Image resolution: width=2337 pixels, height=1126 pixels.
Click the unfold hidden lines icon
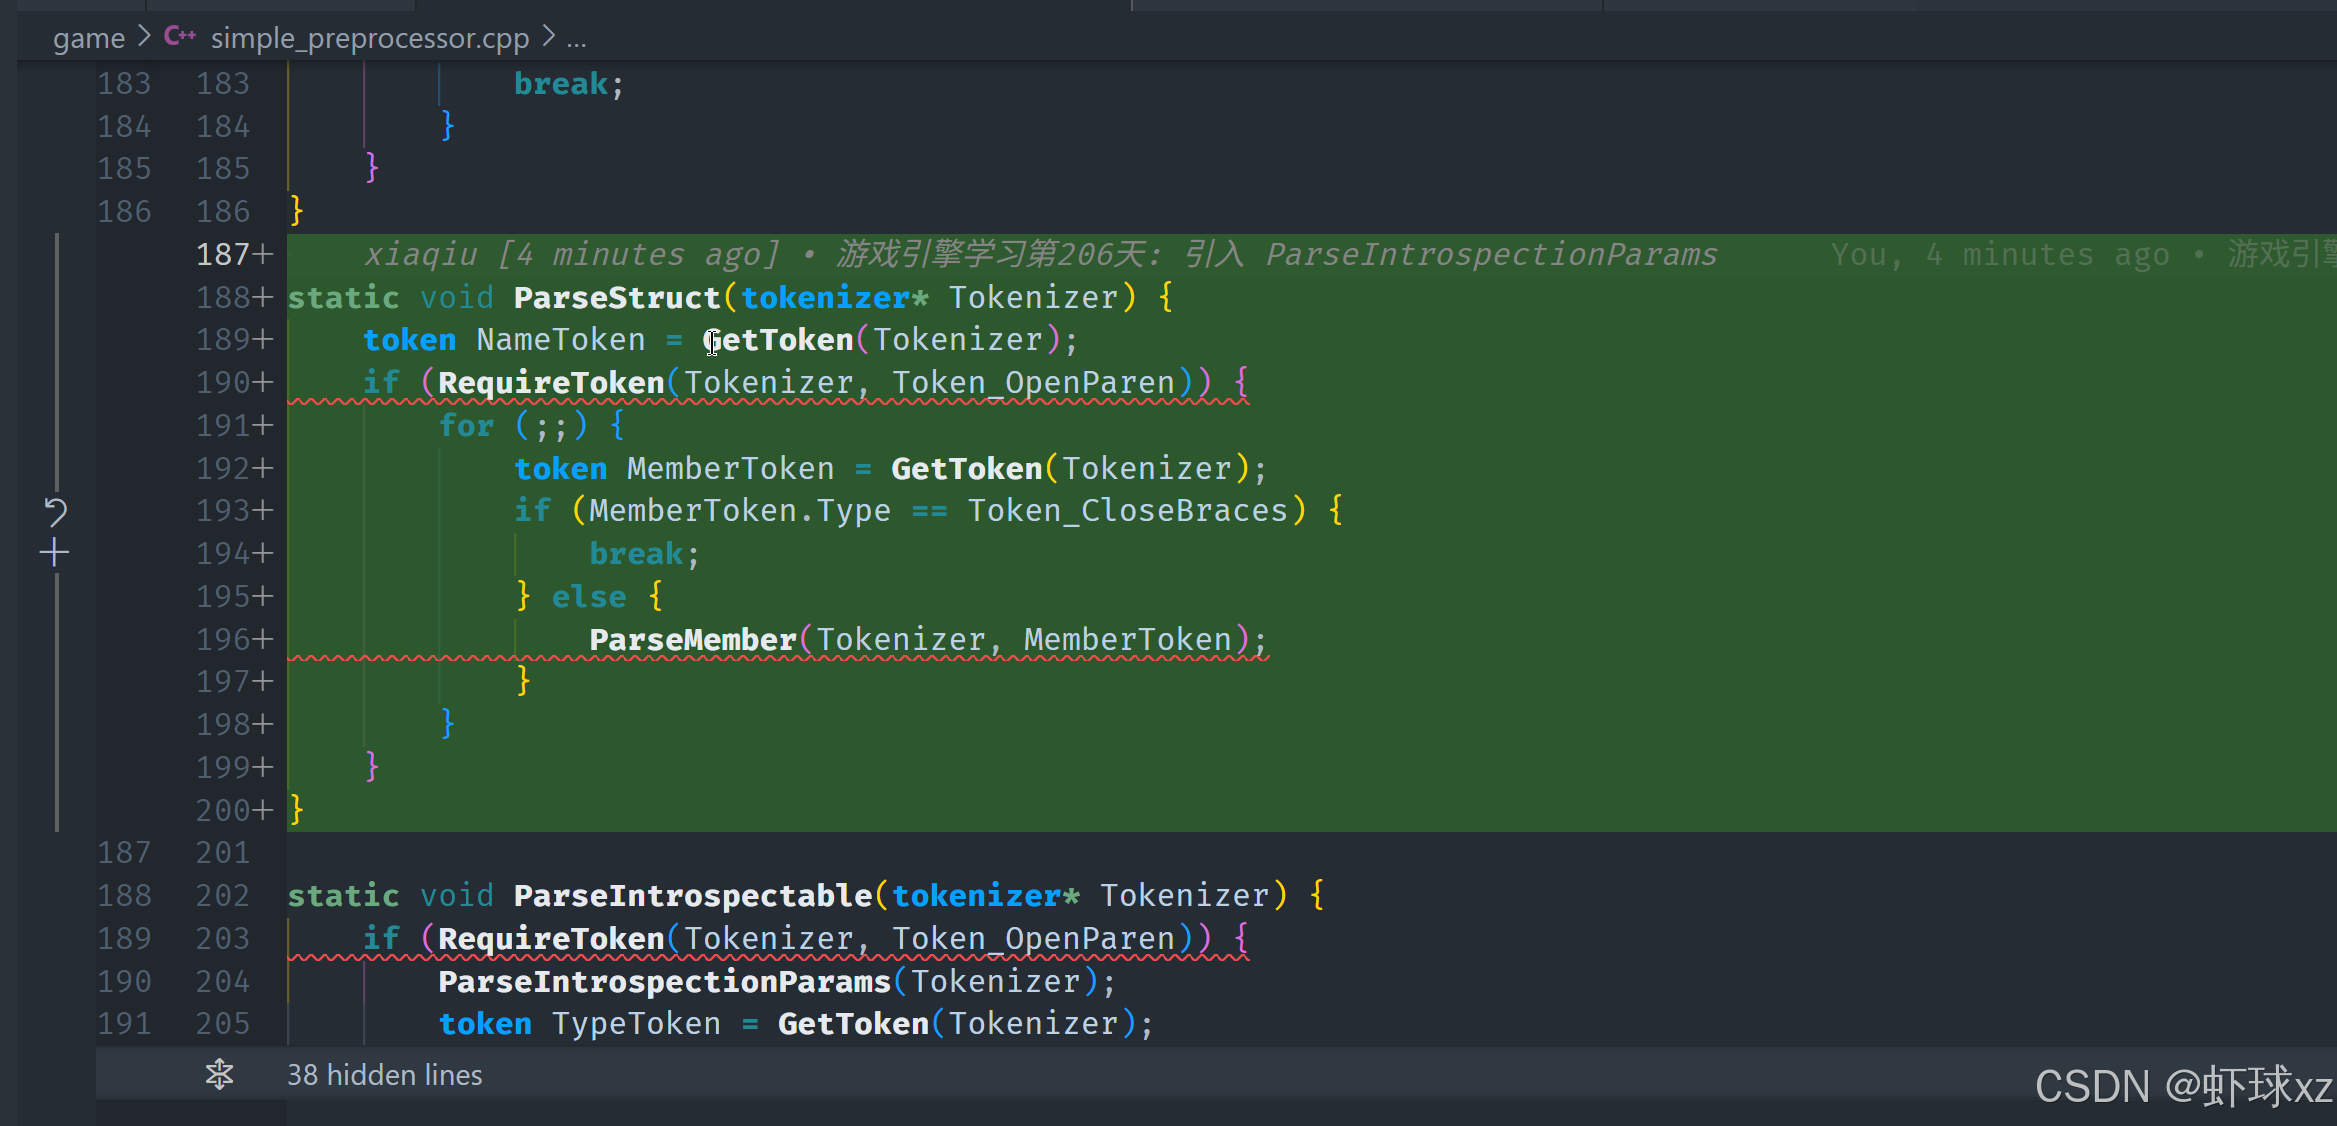[x=219, y=1075]
